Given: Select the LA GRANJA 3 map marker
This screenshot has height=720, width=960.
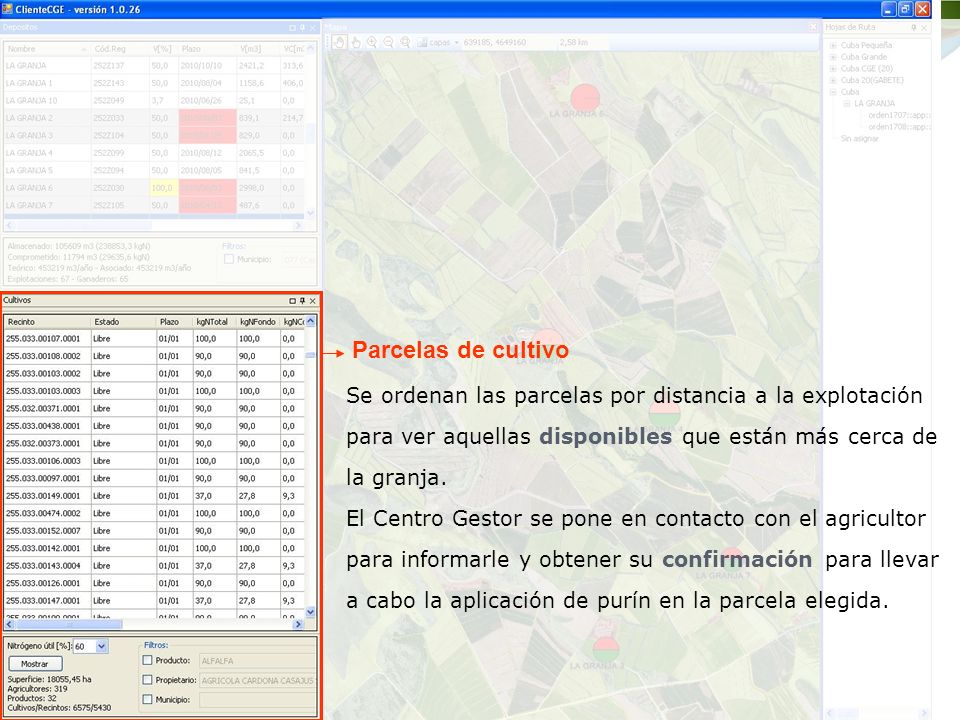Looking at the screenshot, I should coord(606,649).
